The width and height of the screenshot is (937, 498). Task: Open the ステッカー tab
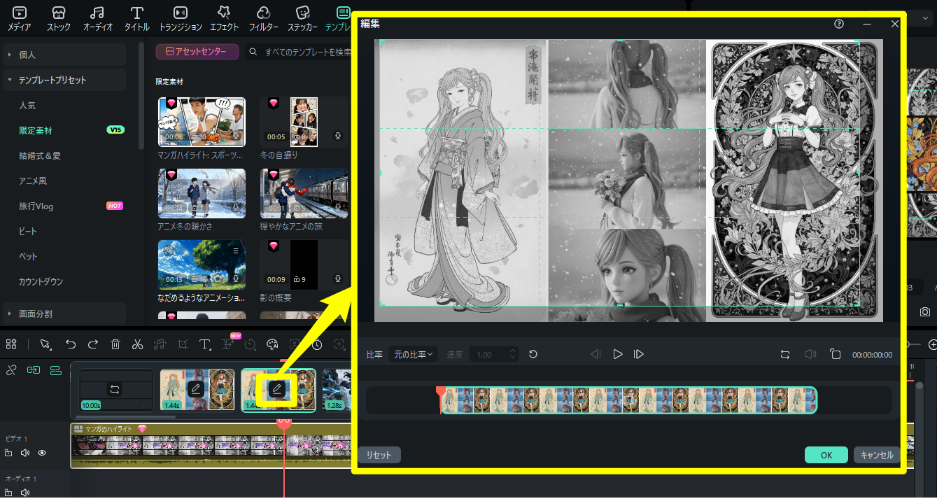coord(302,19)
